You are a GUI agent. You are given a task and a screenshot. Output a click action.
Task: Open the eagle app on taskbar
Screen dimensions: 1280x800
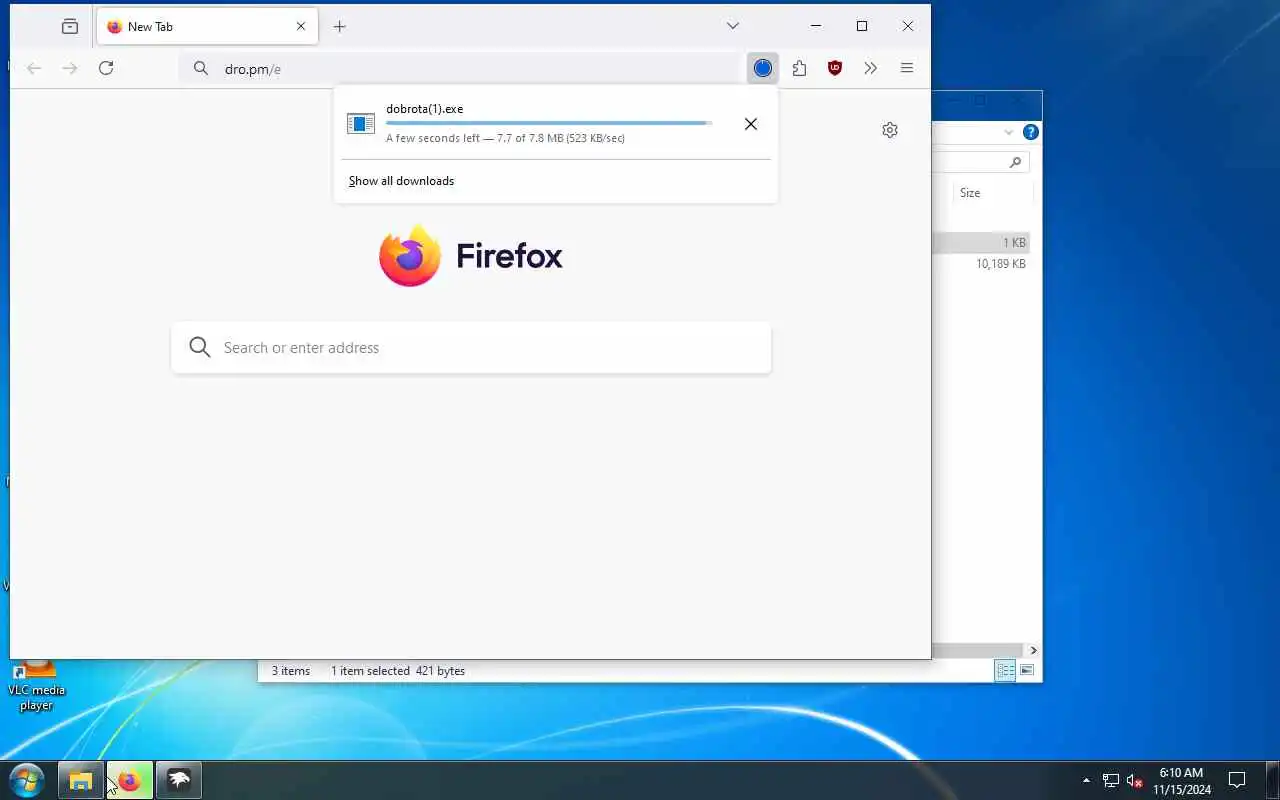[x=178, y=780]
